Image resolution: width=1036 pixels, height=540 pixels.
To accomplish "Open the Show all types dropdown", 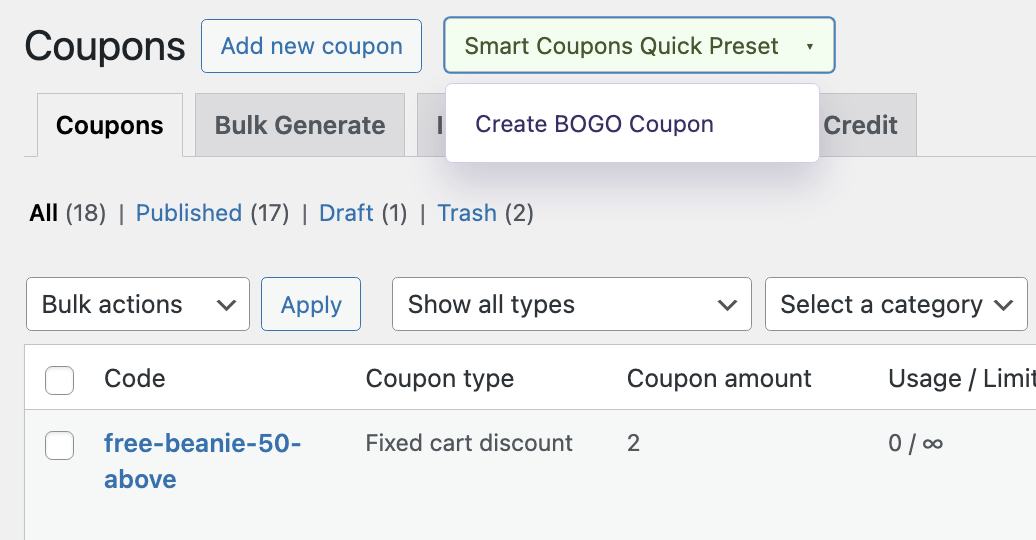I will pos(571,305).
